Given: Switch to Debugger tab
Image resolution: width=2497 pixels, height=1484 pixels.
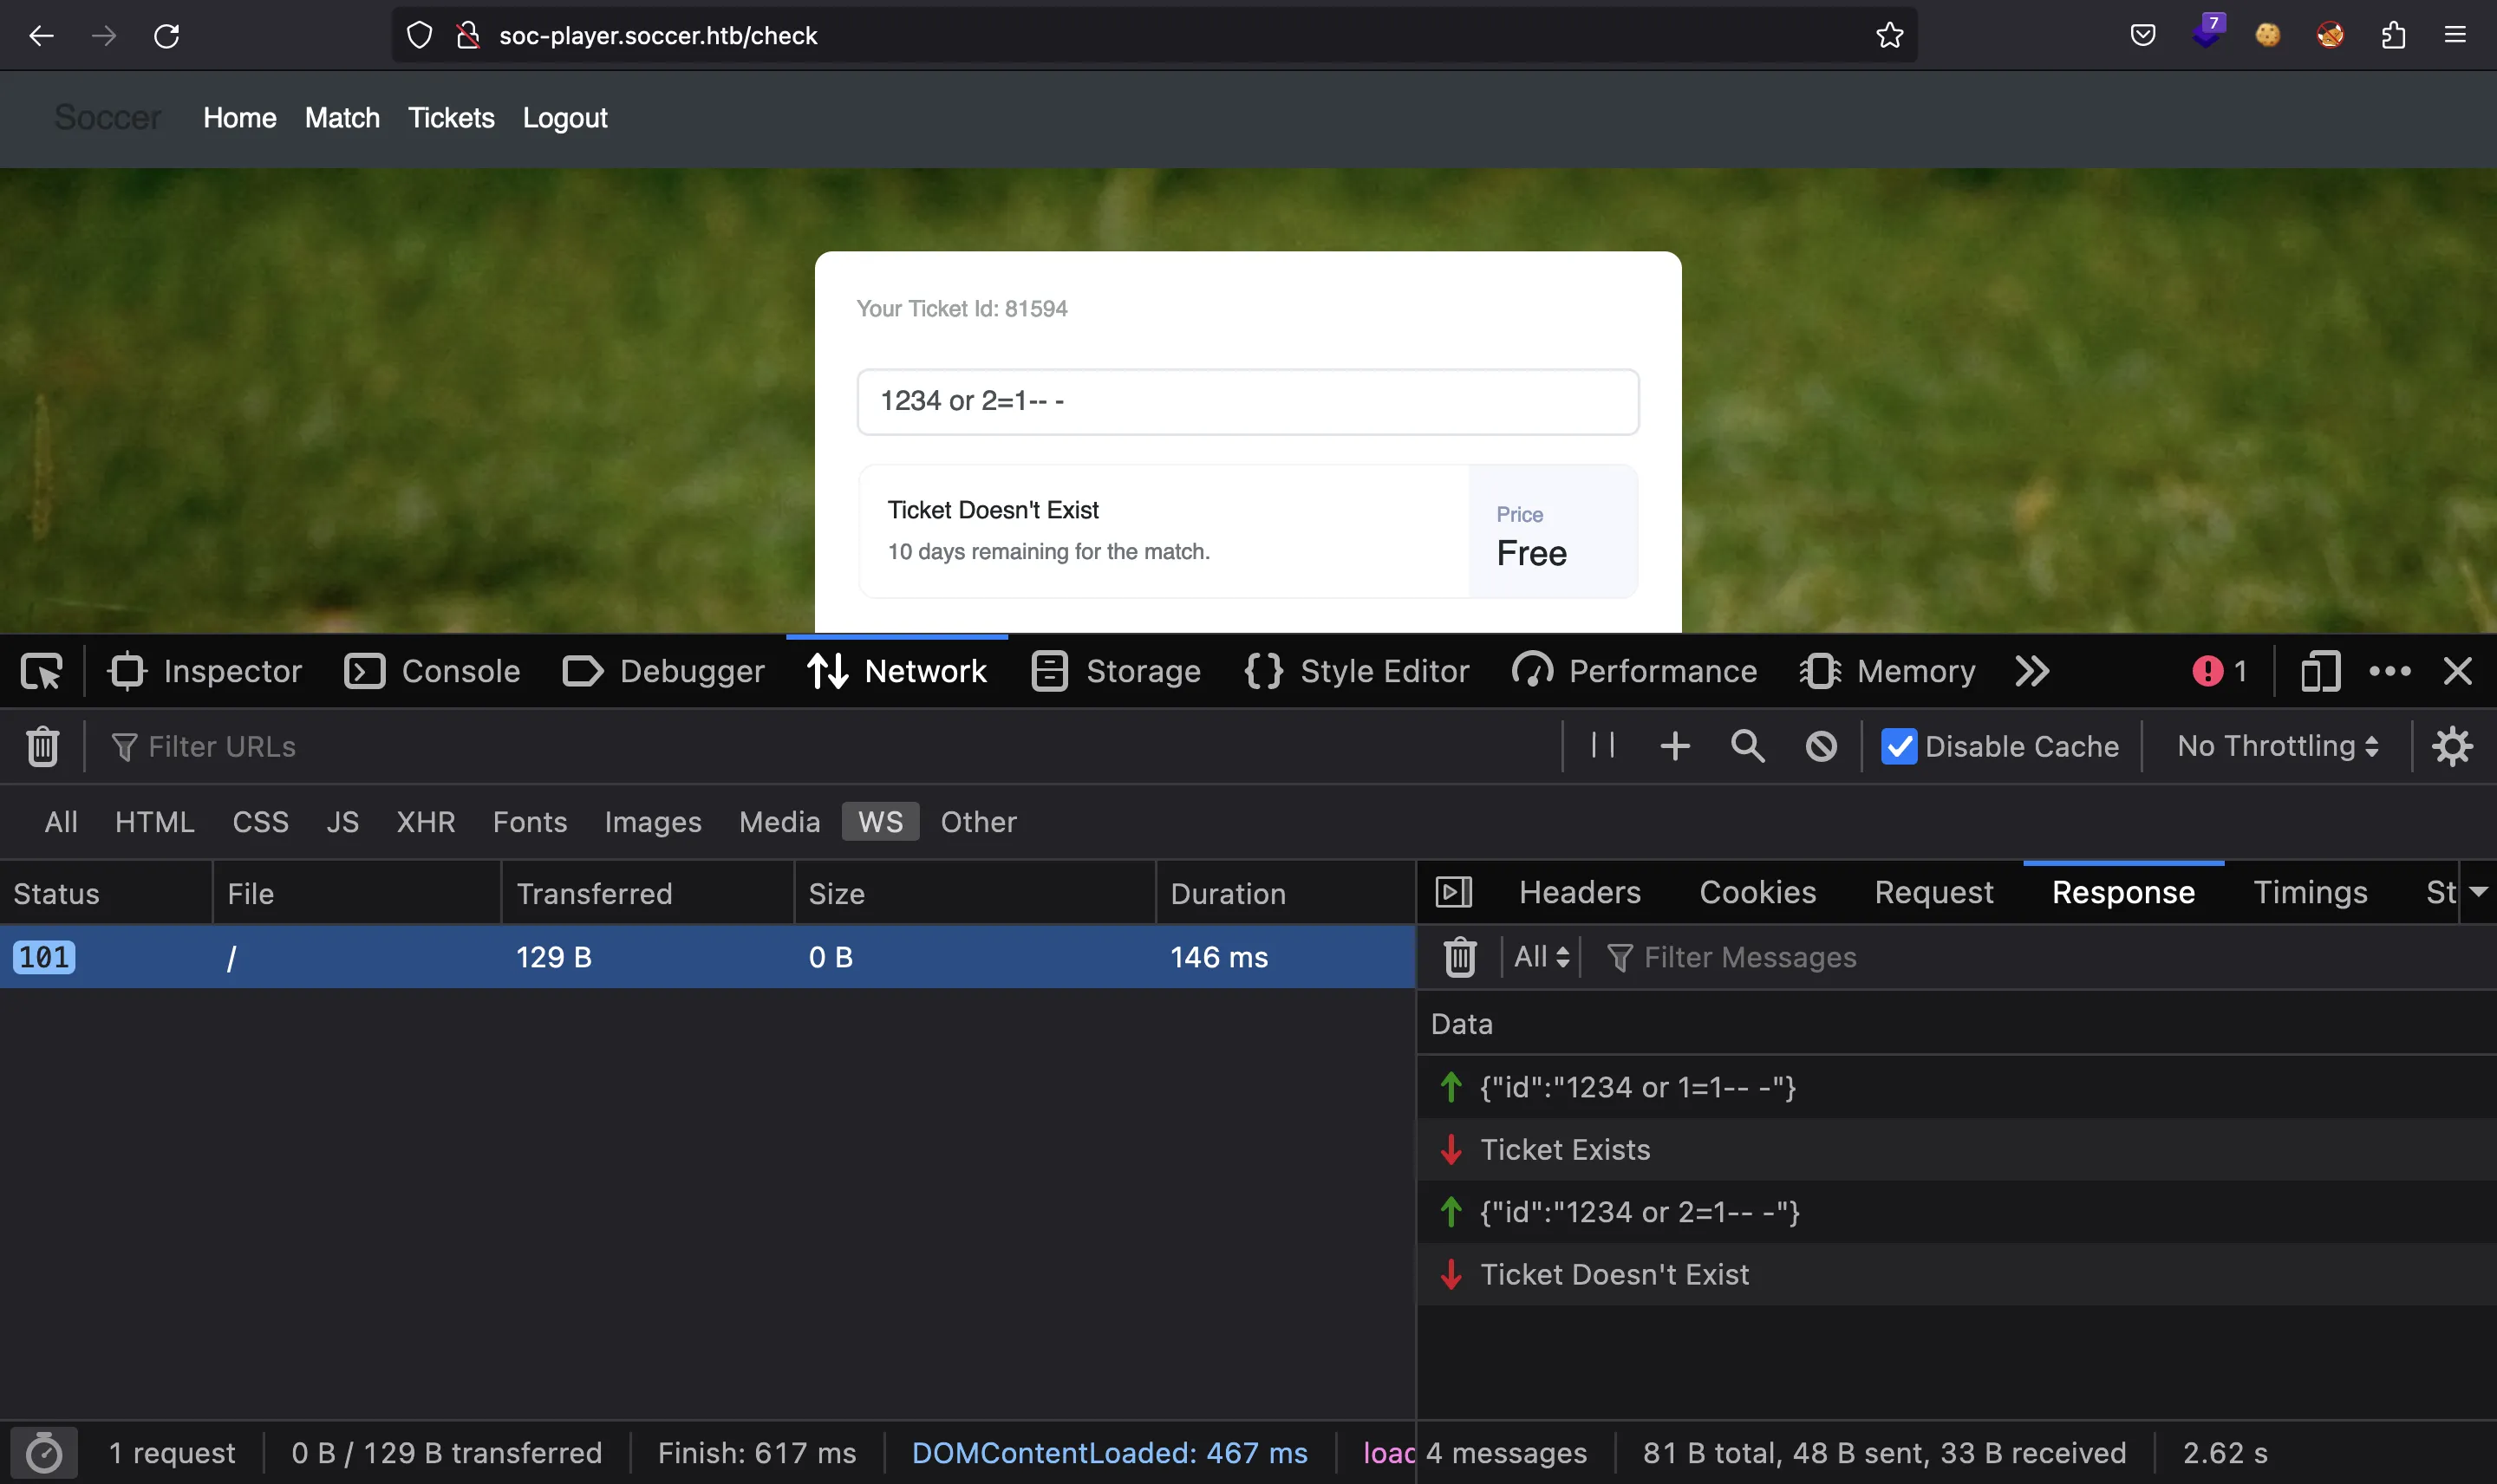Looking at the screenshot, I should pos(663,671).
